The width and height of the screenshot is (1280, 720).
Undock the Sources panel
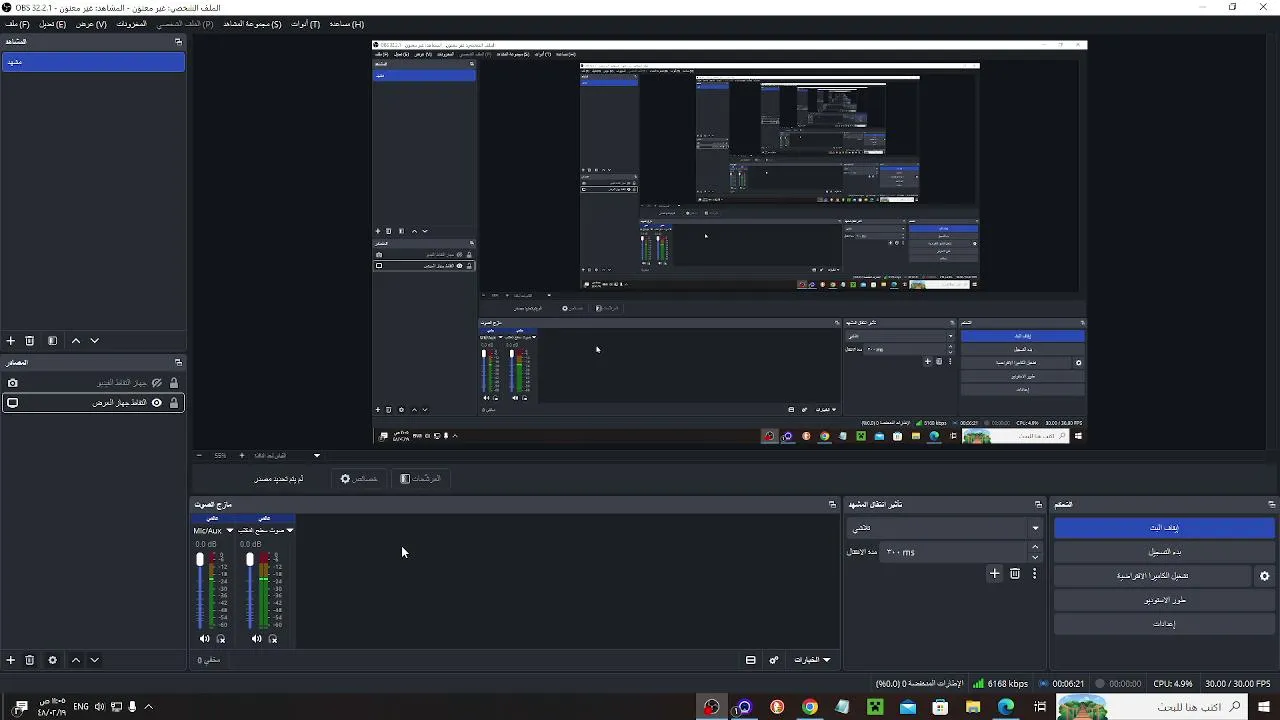pyautogui.click(x=178, y=363)
